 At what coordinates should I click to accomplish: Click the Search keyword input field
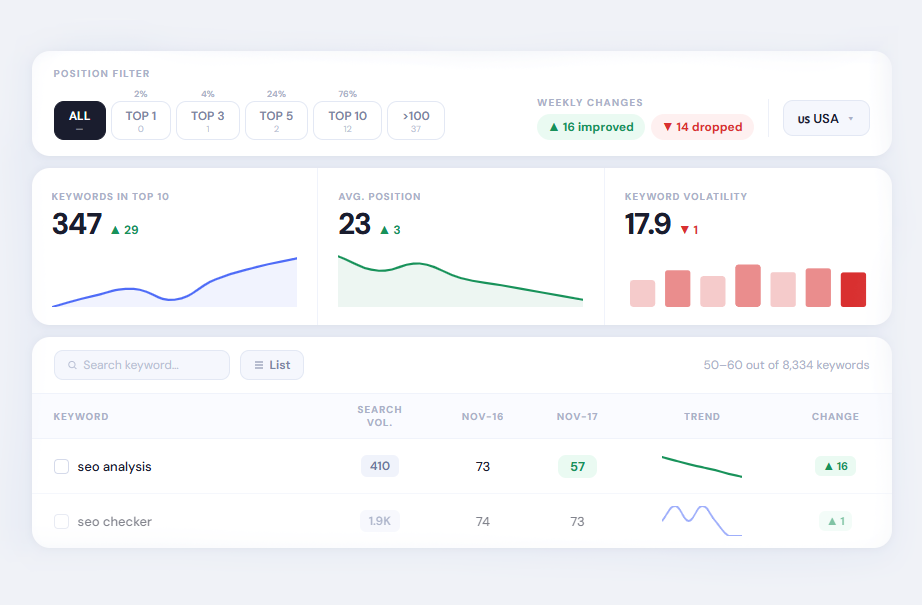point(142,365)
